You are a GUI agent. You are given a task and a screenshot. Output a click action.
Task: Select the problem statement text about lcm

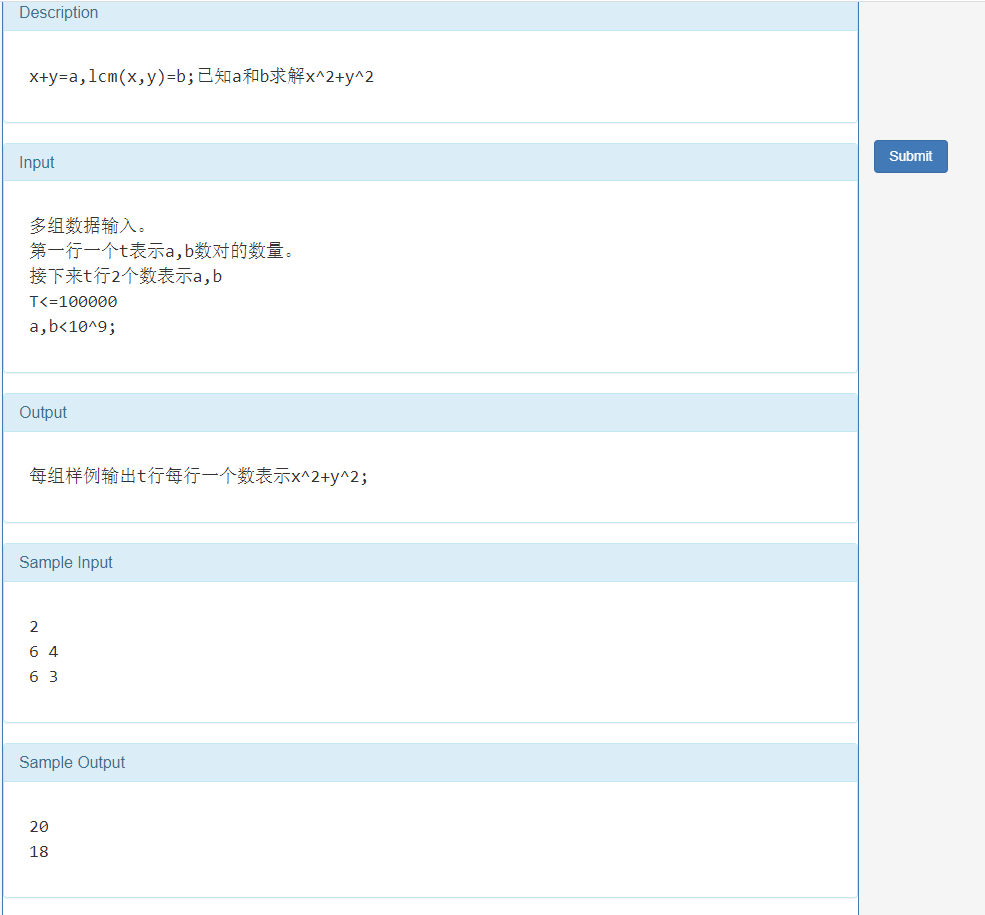(201, 76)
